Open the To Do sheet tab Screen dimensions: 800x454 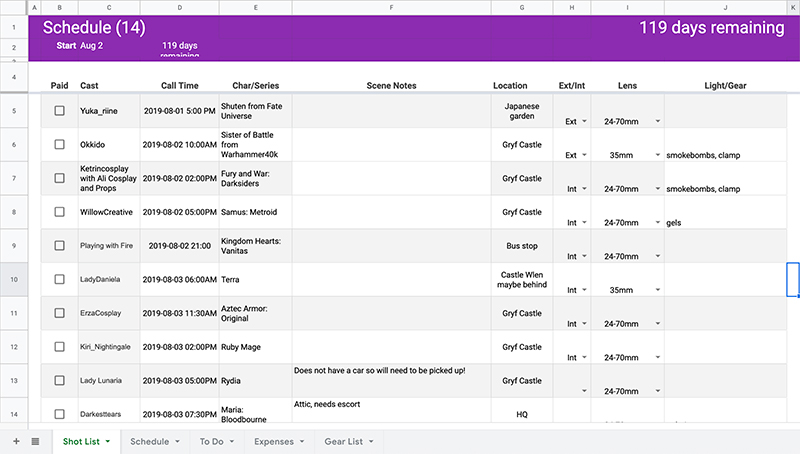point(211,441)
